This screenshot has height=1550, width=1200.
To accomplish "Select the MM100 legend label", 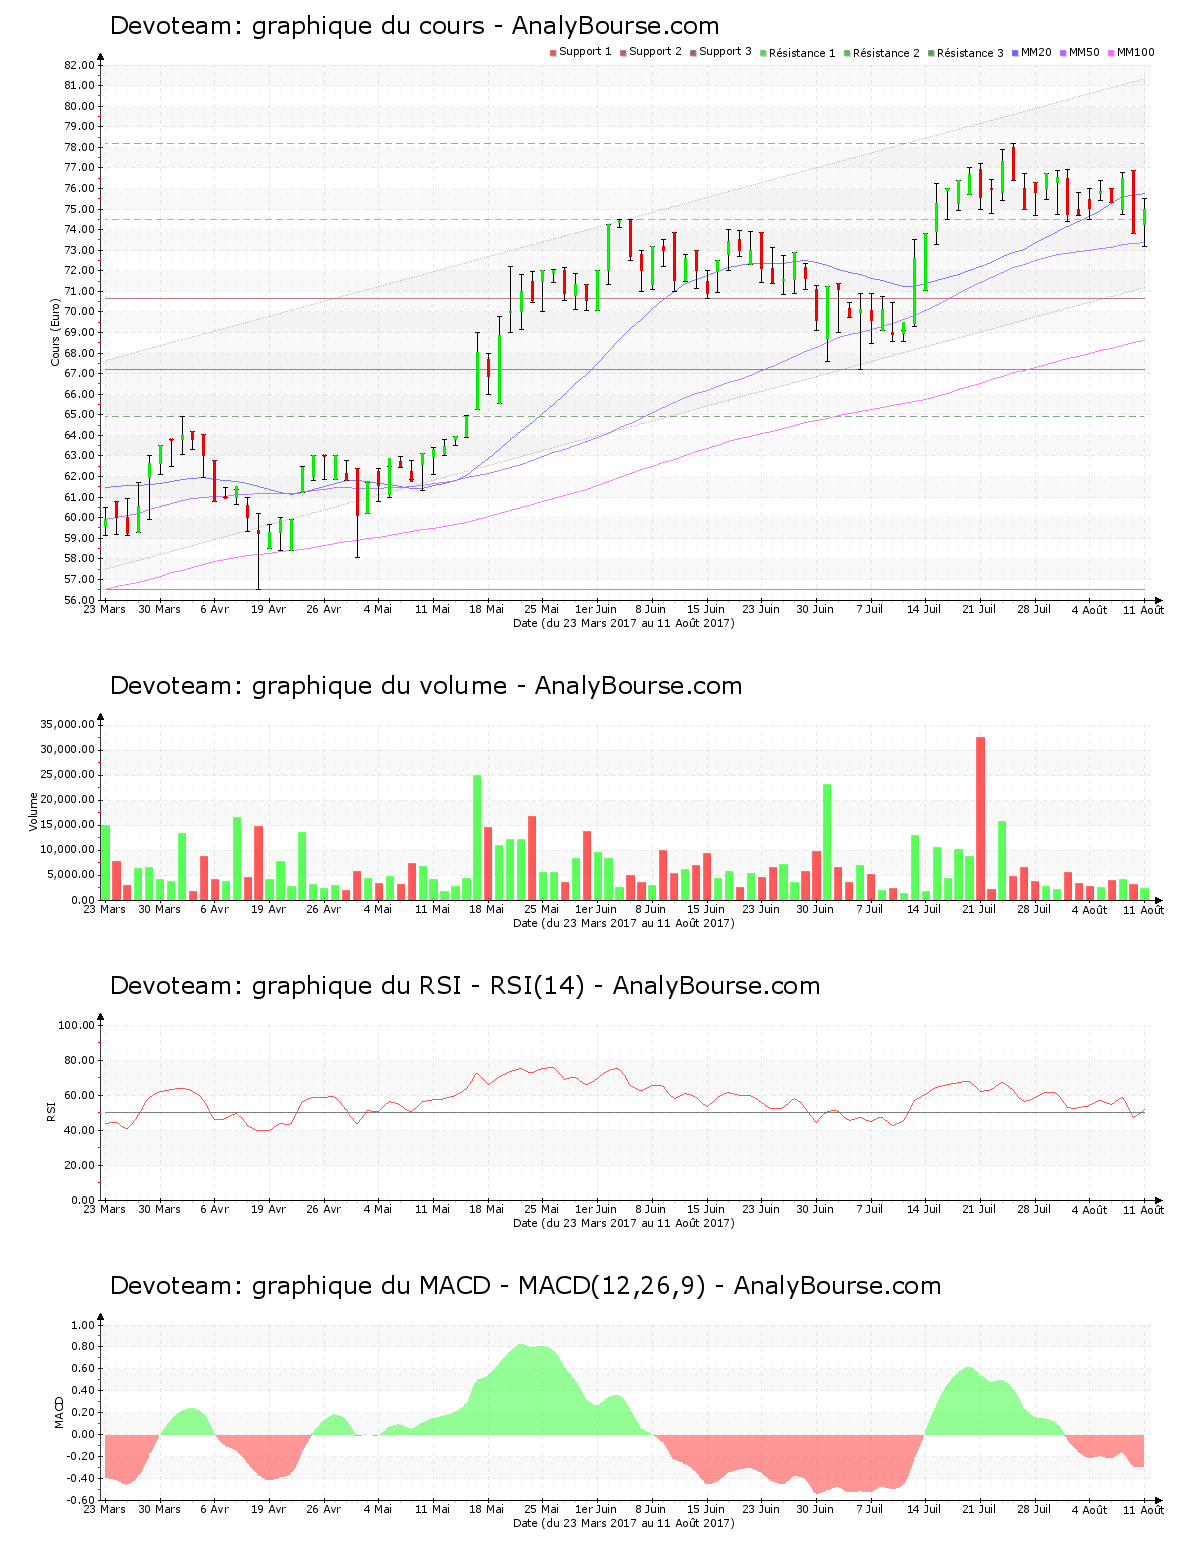I will [1135, 52].
